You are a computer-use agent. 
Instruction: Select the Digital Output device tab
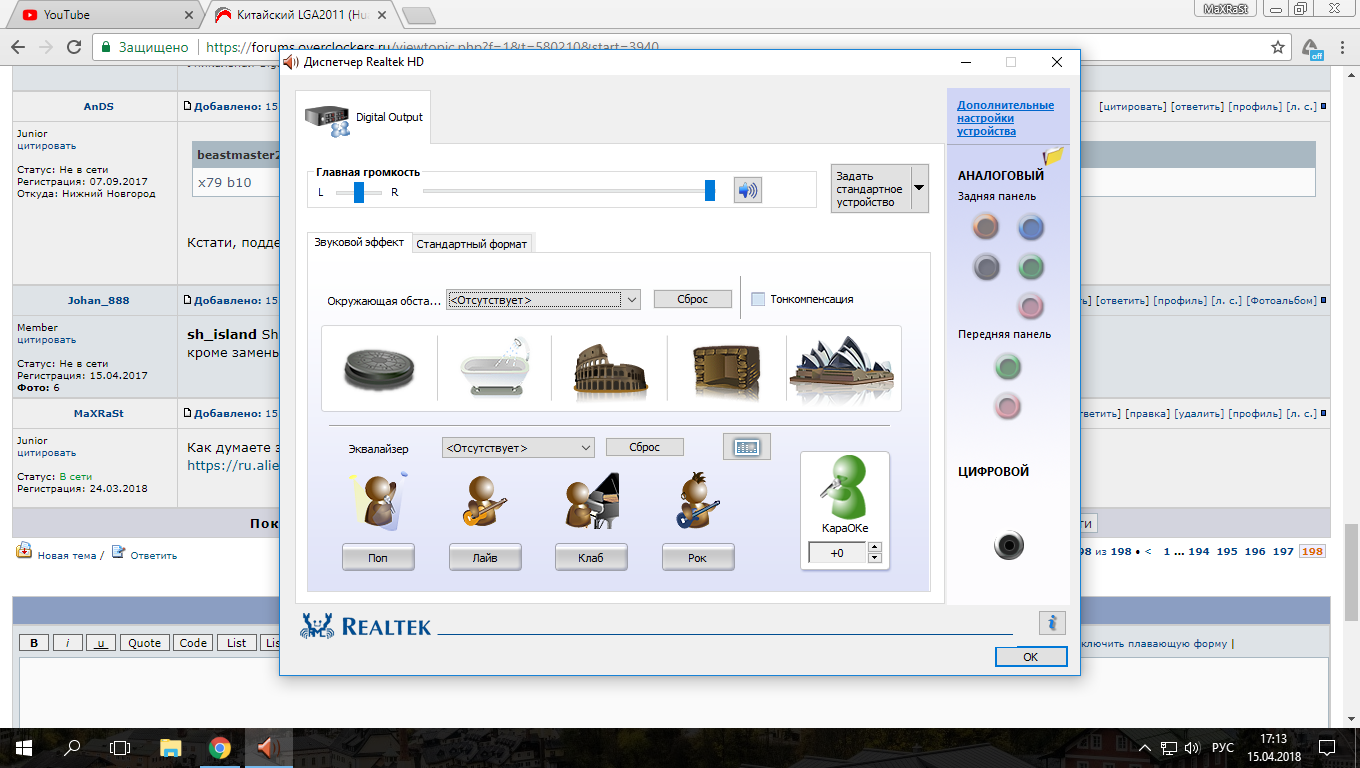364,117
